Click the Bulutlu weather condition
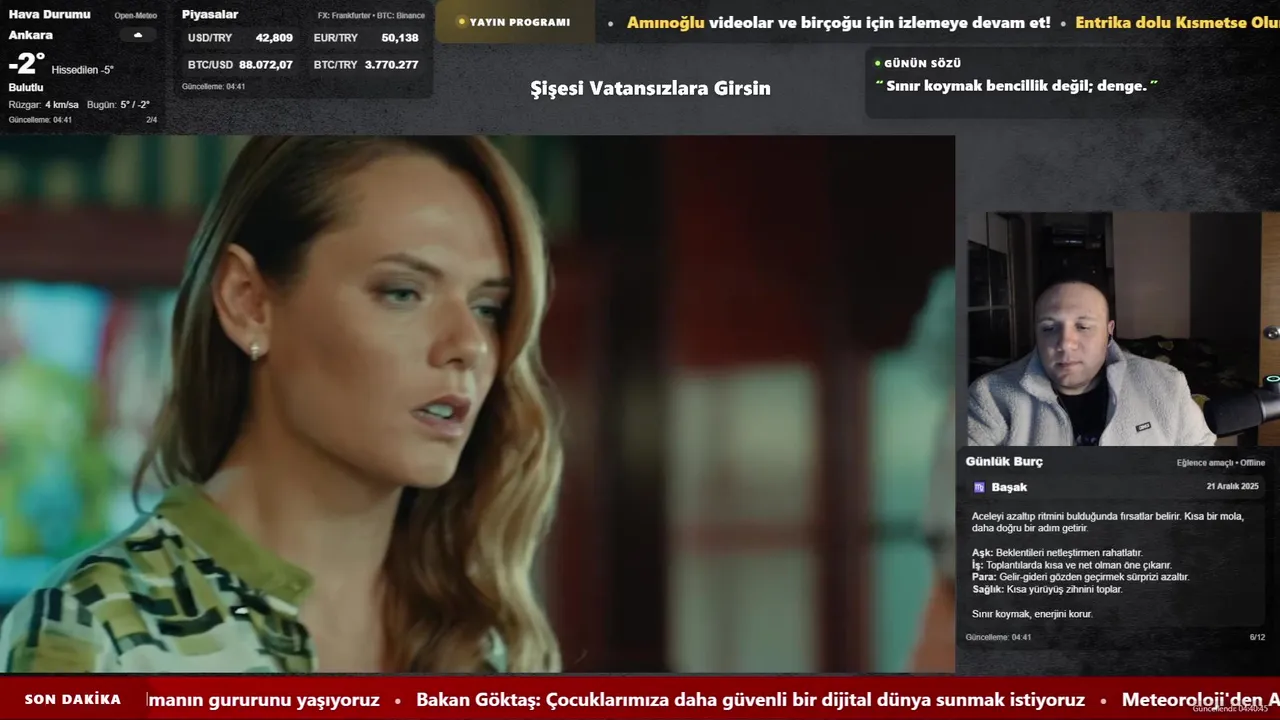The height and width of the screenshot is (720, 1280). pos(26,87)
